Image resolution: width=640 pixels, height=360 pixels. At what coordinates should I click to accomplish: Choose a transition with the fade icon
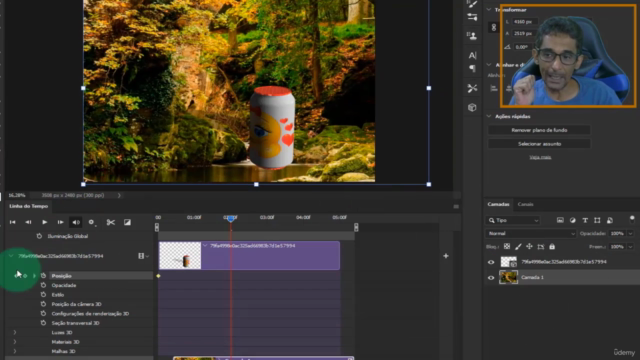(127, 222)
